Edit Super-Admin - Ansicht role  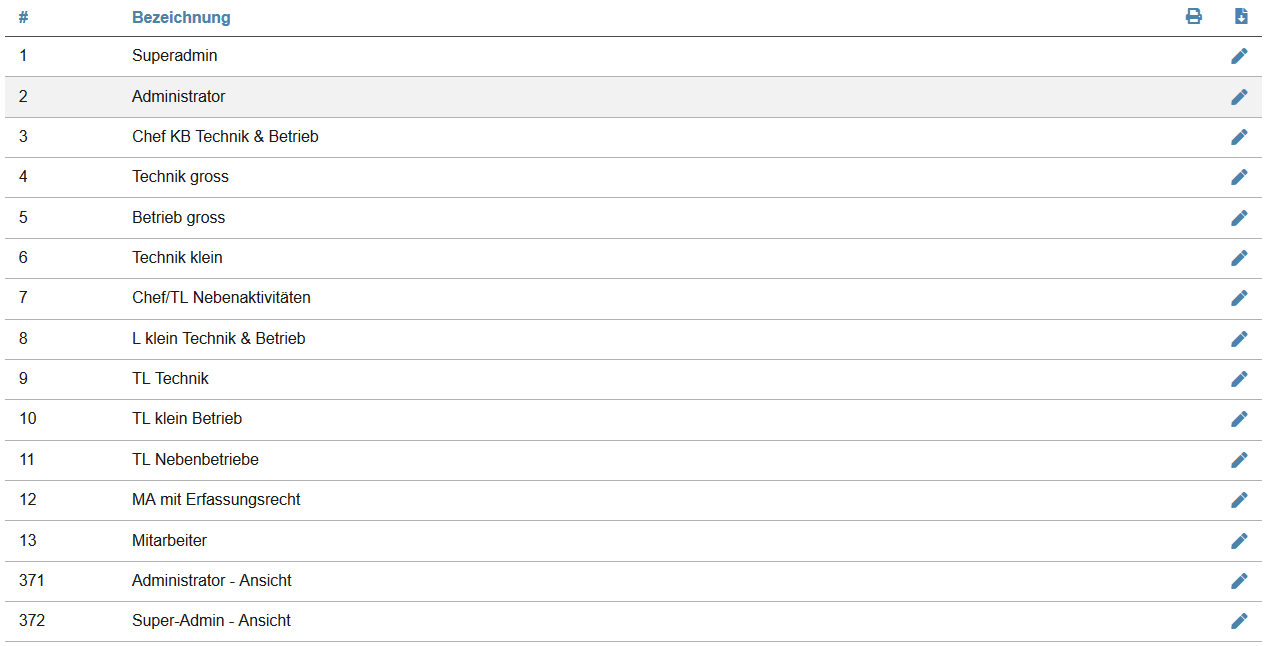tap(1239, 621)
